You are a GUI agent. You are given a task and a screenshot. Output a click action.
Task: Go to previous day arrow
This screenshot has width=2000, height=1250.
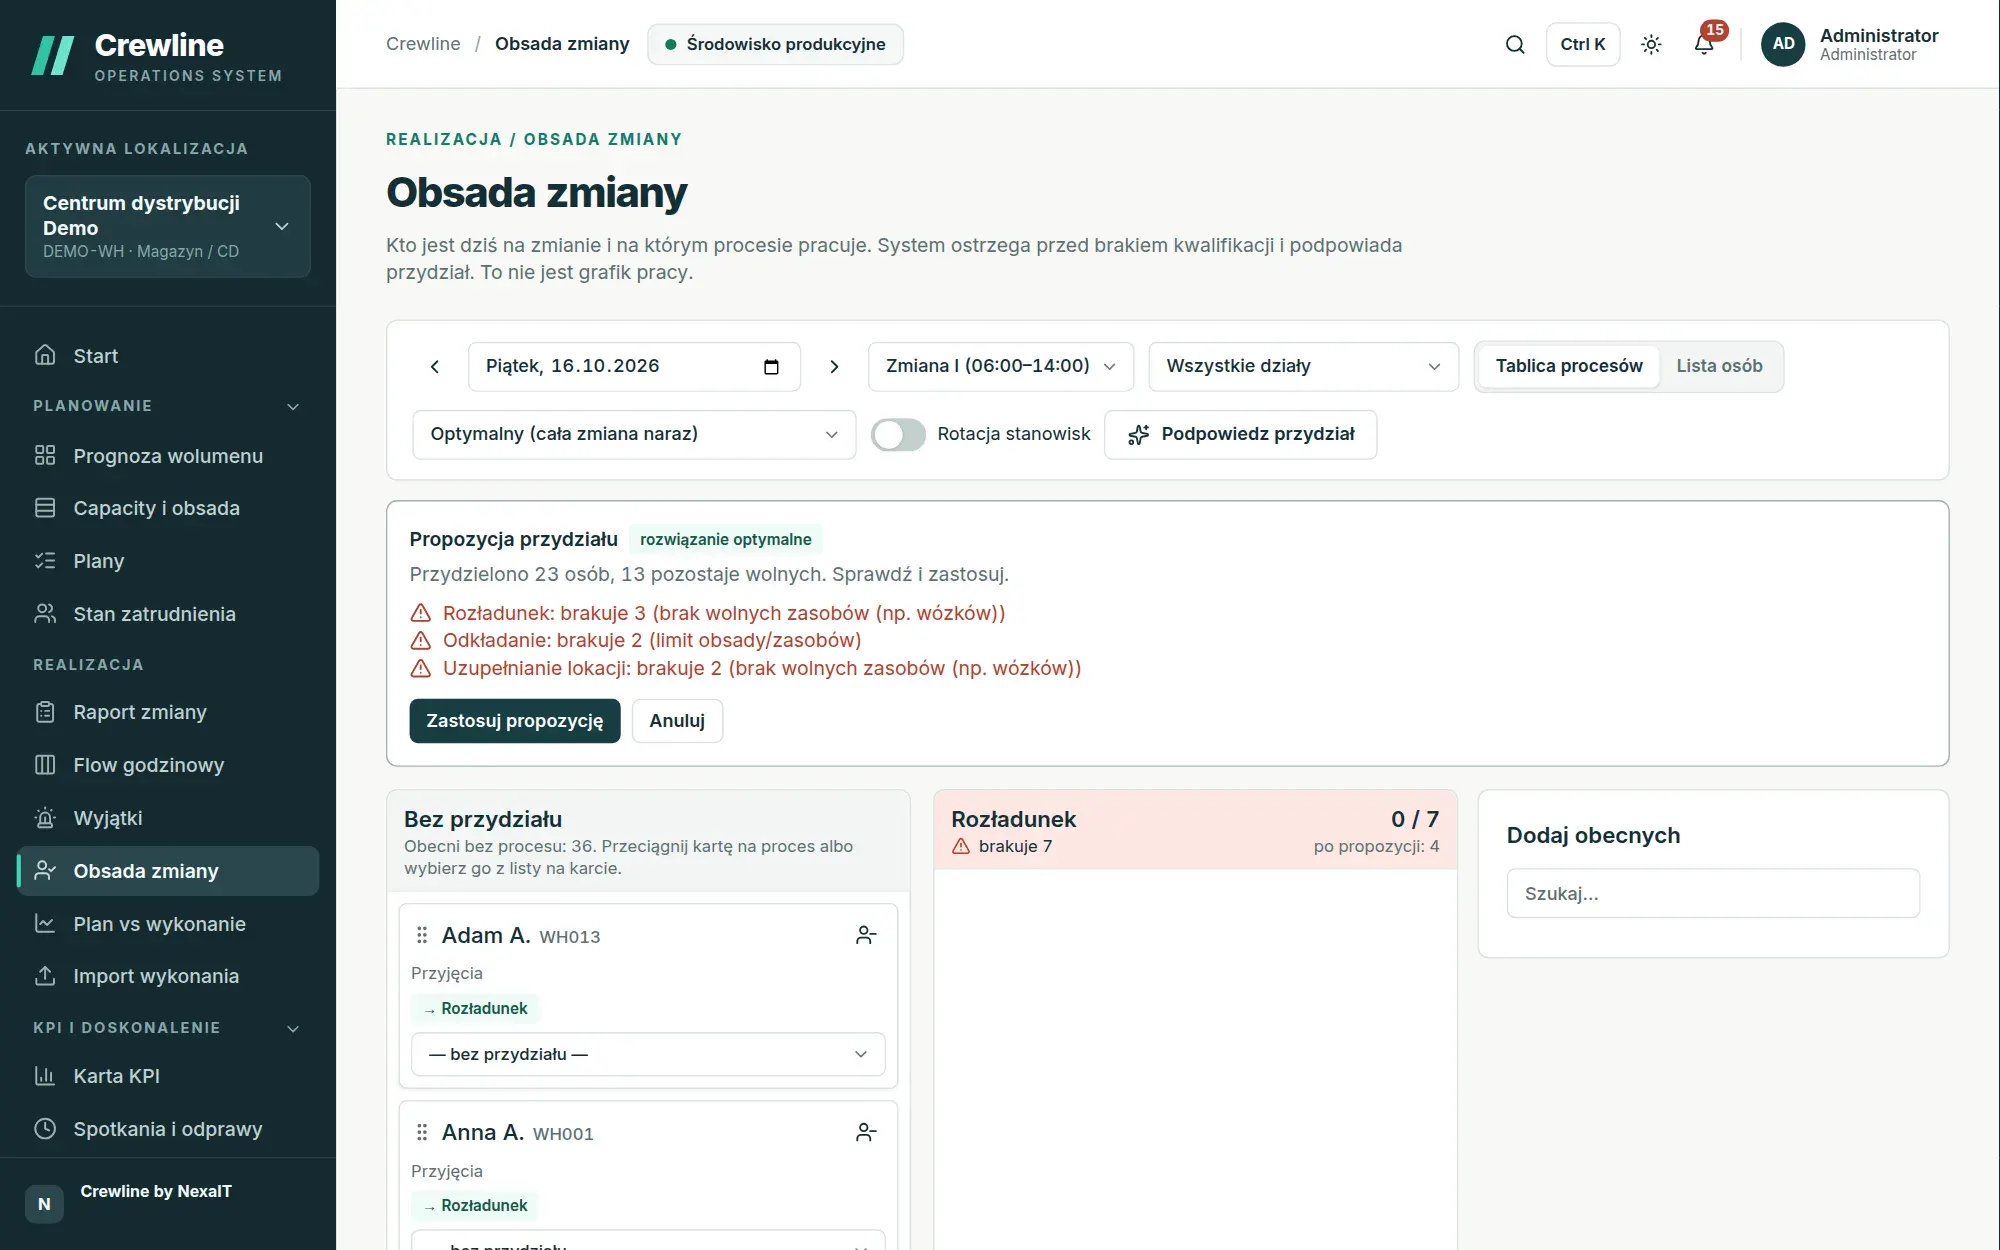435,367
